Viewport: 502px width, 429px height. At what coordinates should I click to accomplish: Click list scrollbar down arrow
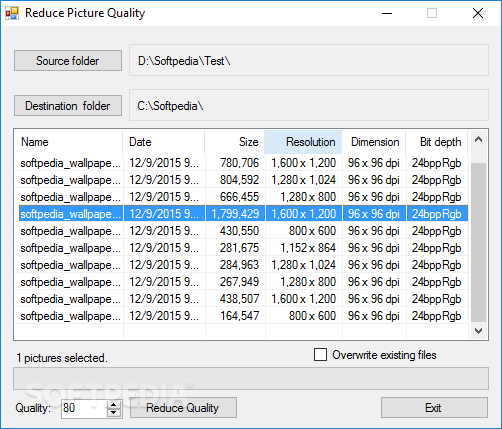point(478,331)
